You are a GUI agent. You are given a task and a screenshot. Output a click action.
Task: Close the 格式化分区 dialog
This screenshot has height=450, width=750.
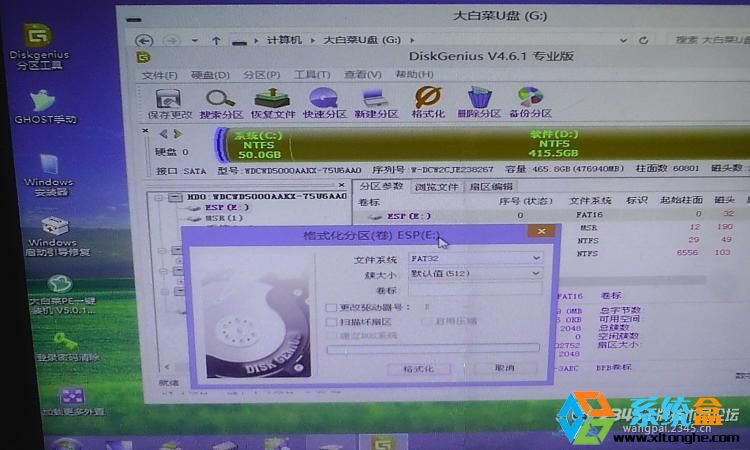point(541,231)
